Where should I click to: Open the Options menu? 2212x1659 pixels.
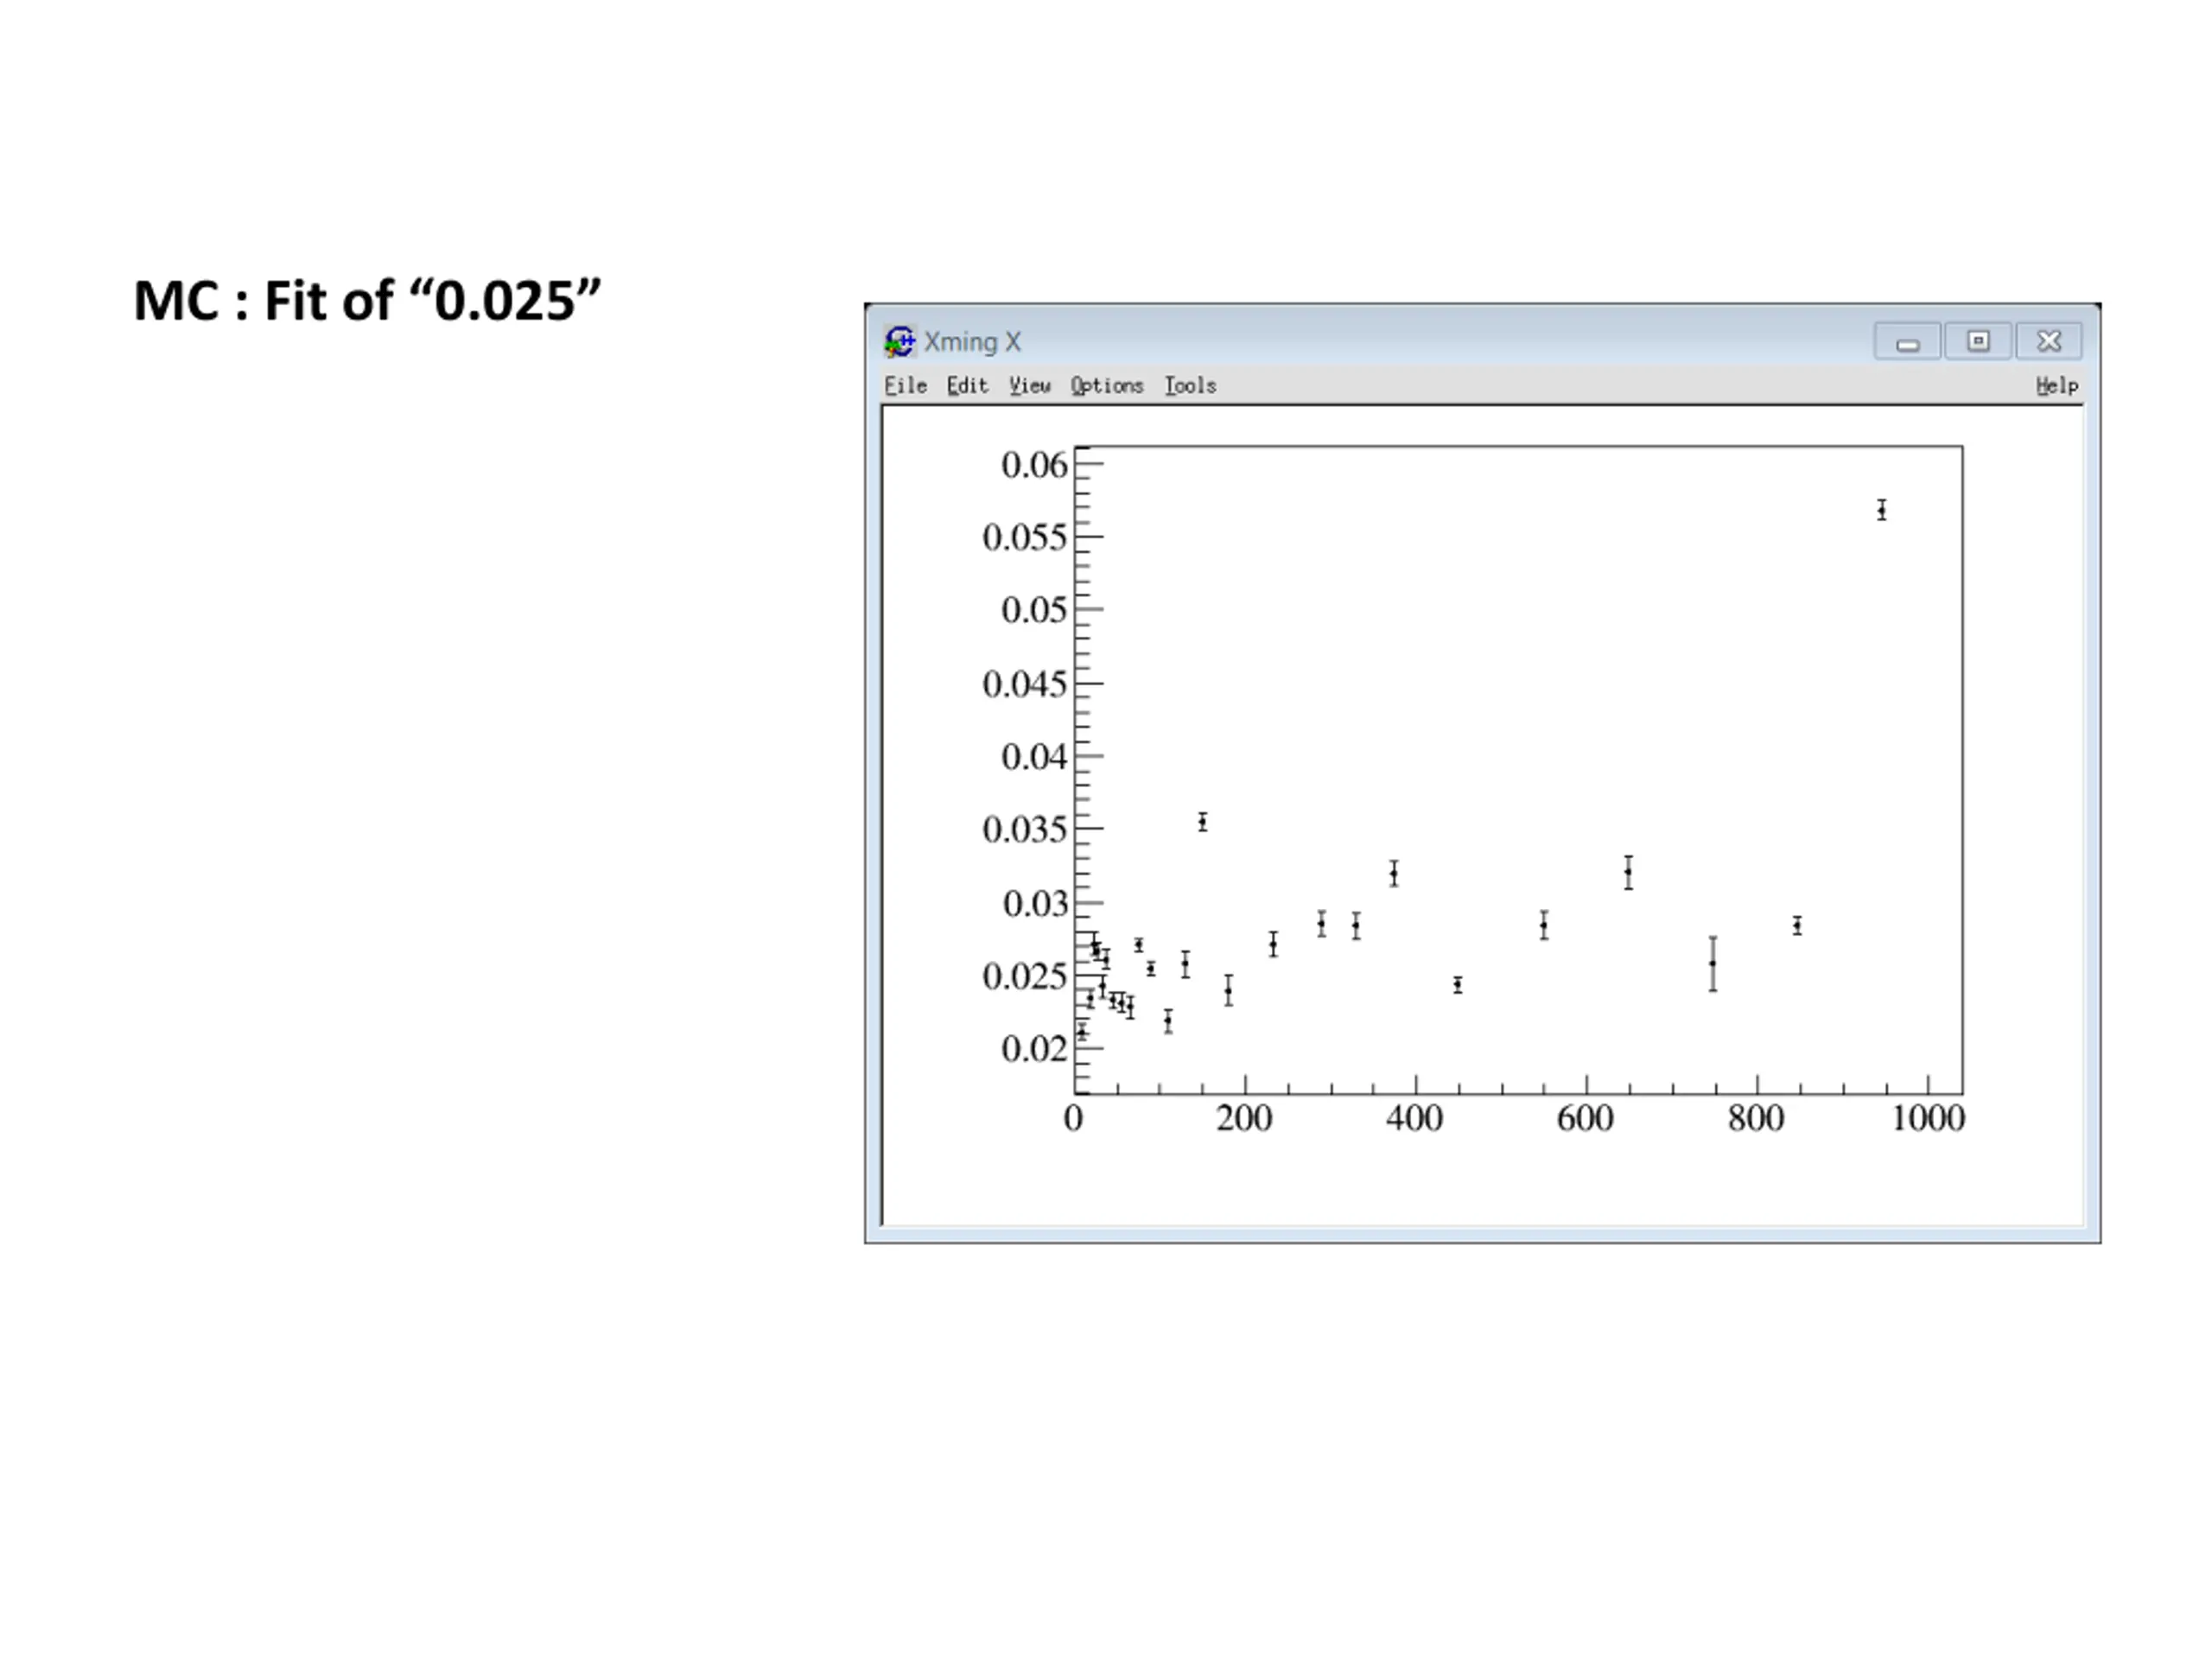click(x=1106, y=386)
